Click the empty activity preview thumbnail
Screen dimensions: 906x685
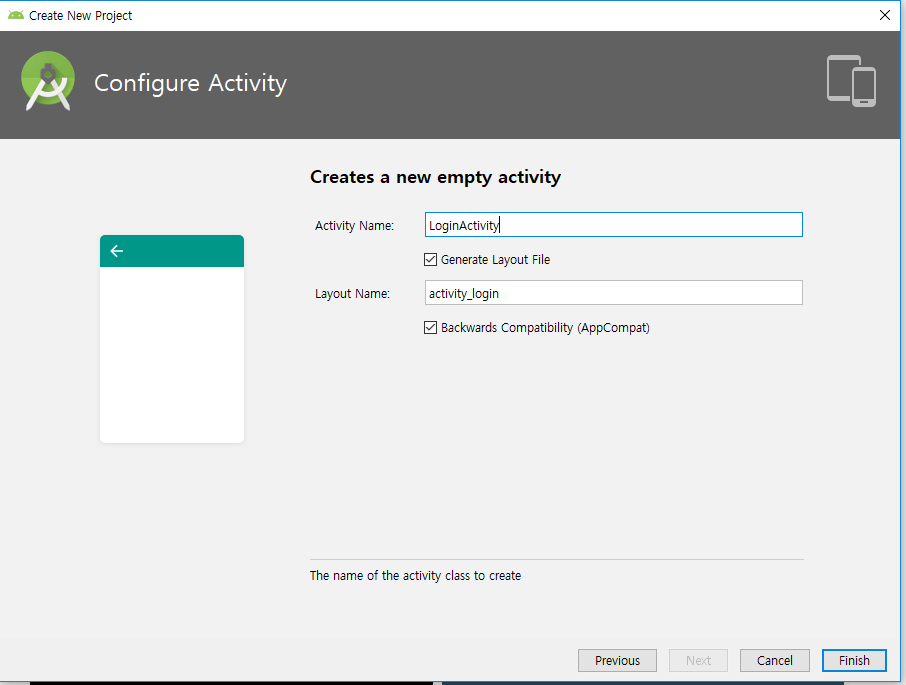point(172,339)
